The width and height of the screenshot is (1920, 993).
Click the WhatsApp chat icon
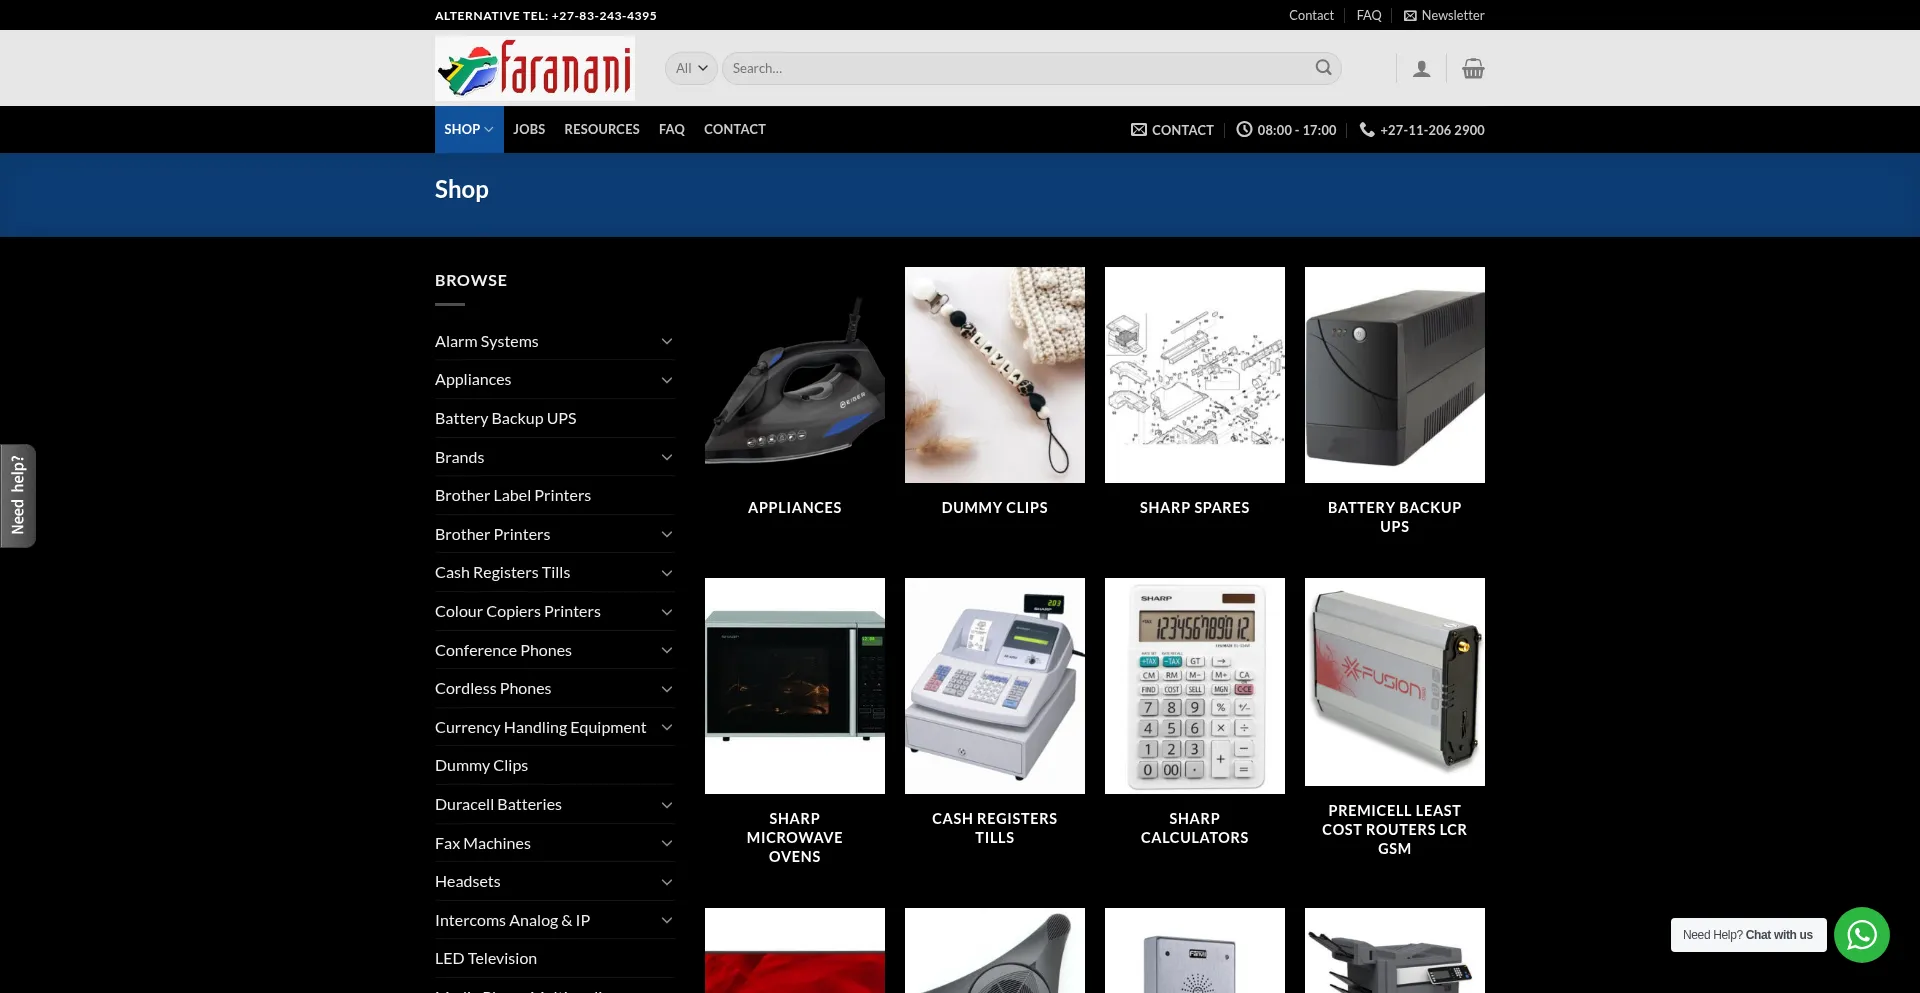coord(1862,935)
